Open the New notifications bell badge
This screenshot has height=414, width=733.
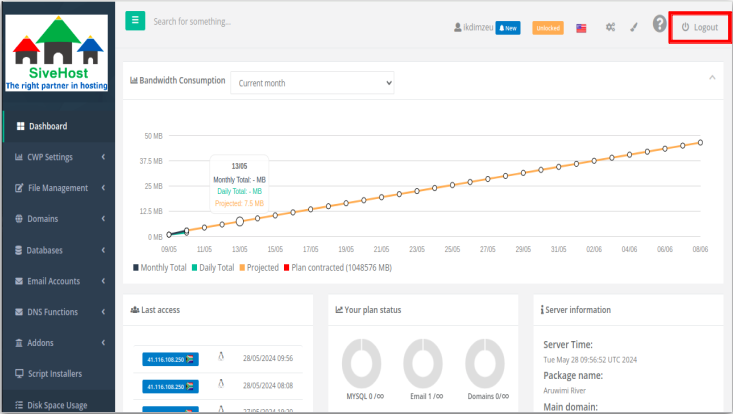tap(508, 28)
